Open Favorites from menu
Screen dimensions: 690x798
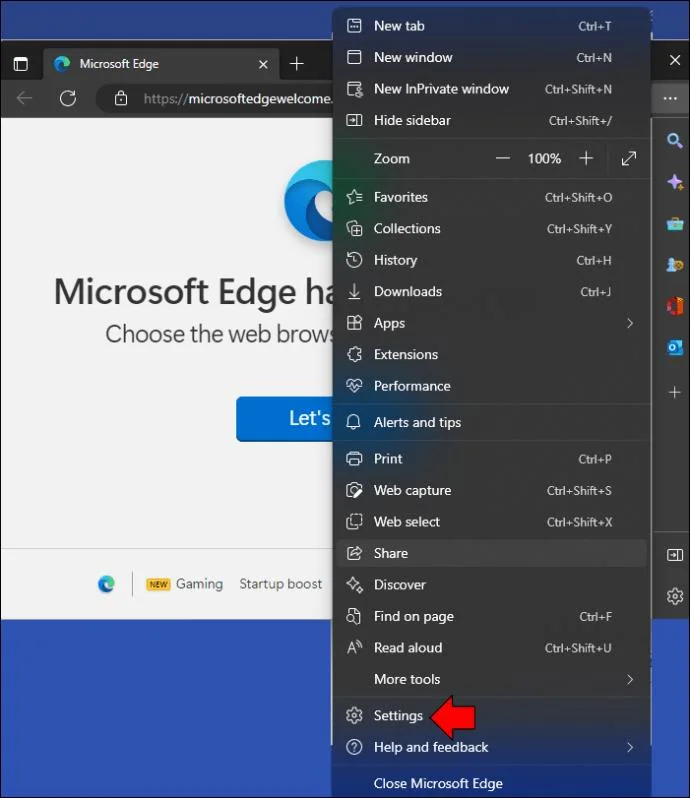[x=492, y=197]
